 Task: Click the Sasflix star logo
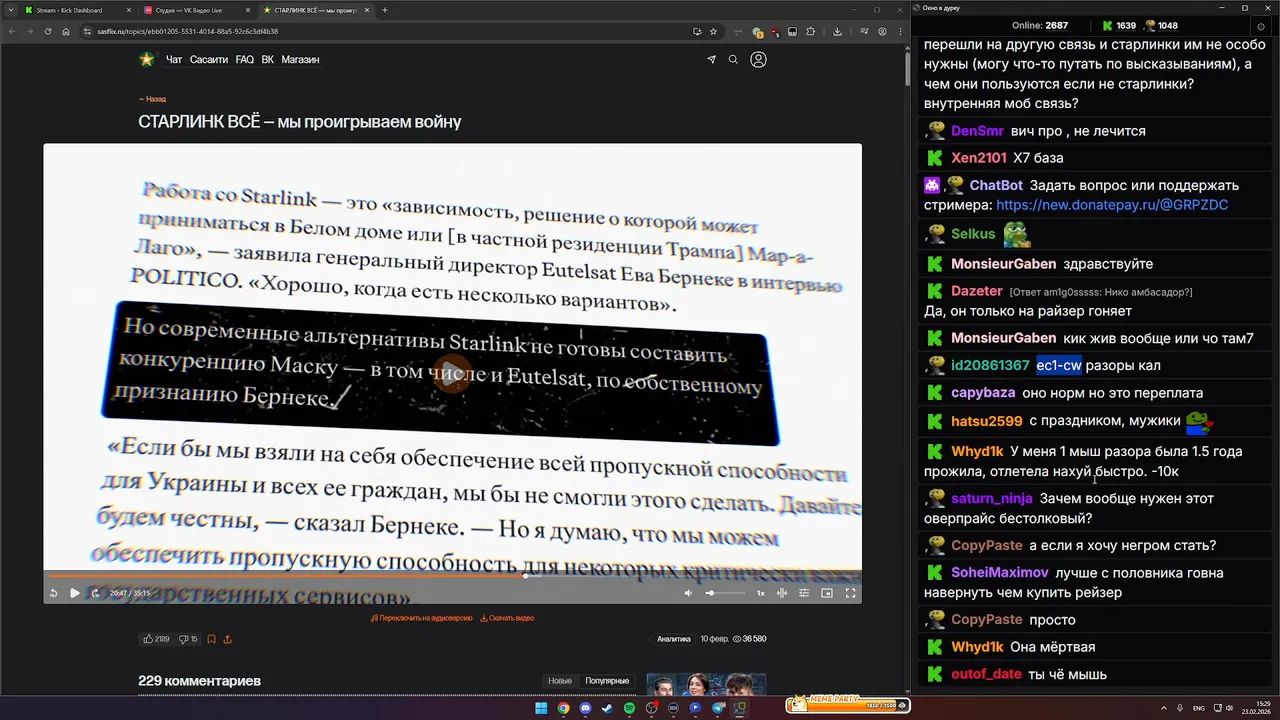click(x=146, y=59)
